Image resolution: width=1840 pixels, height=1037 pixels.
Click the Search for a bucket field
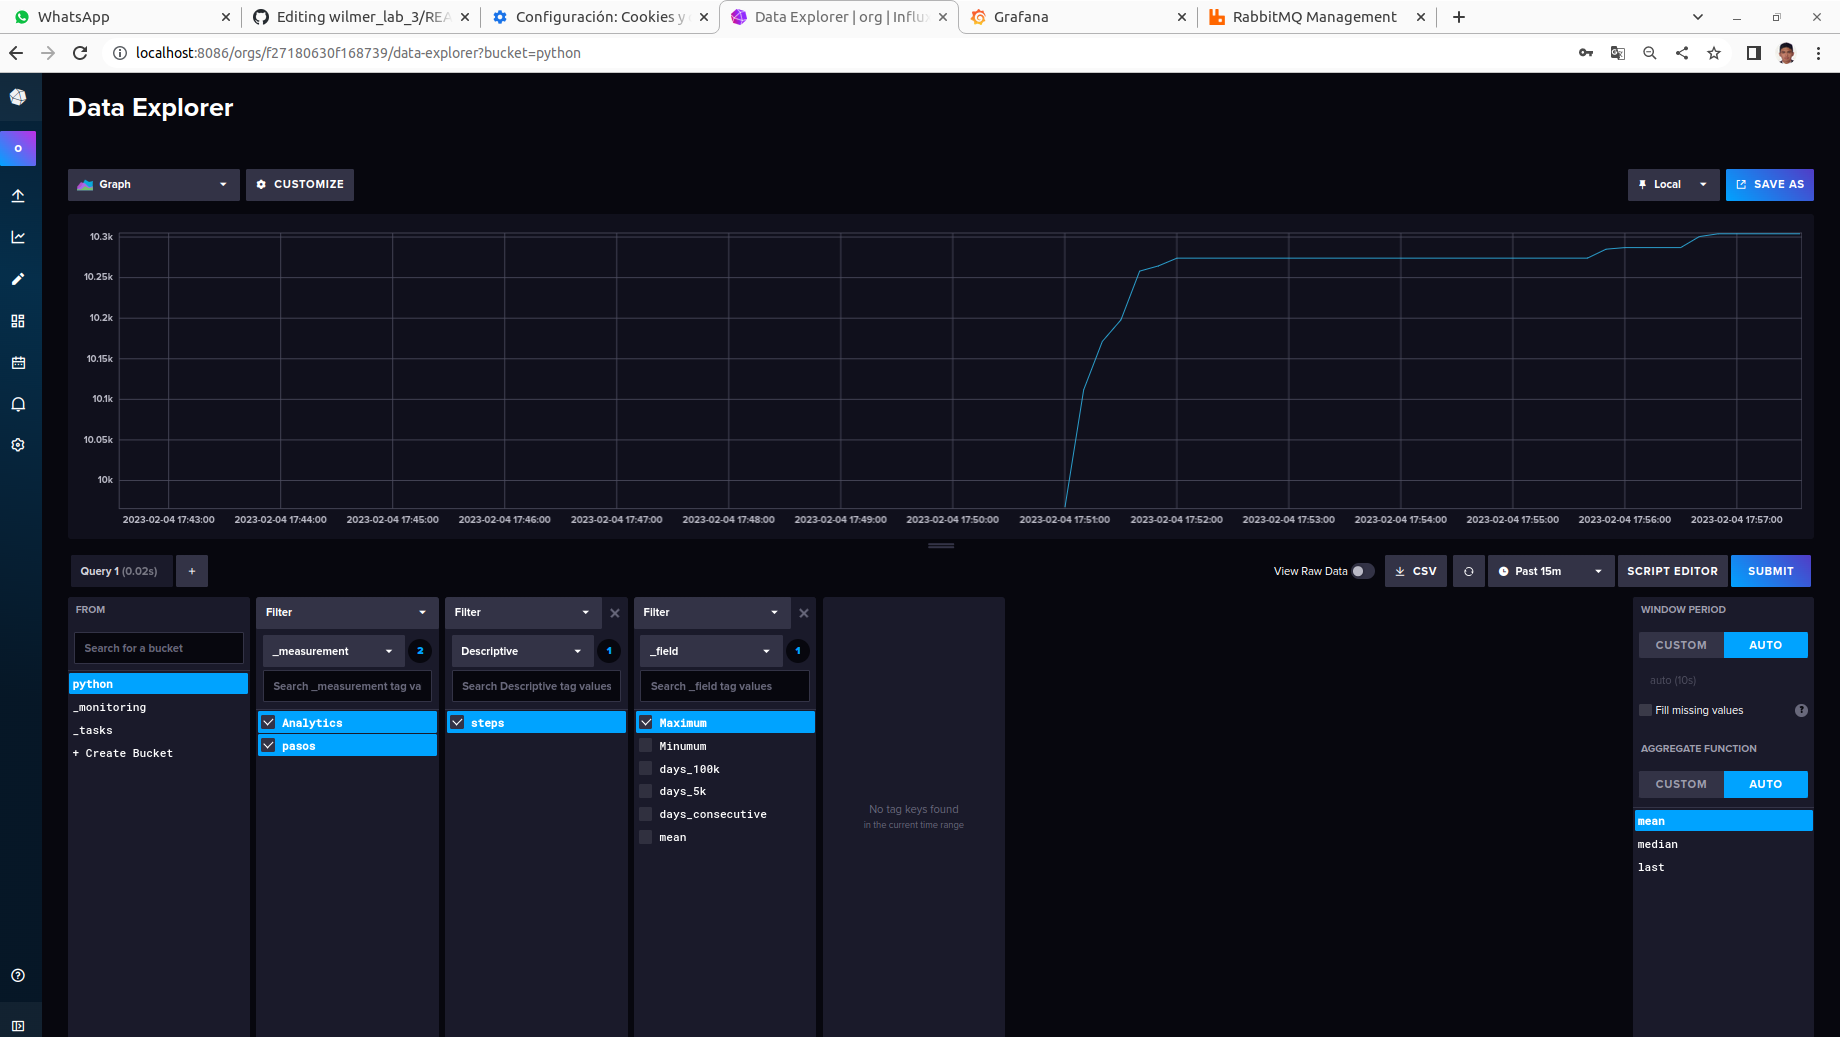pos(159,648)
